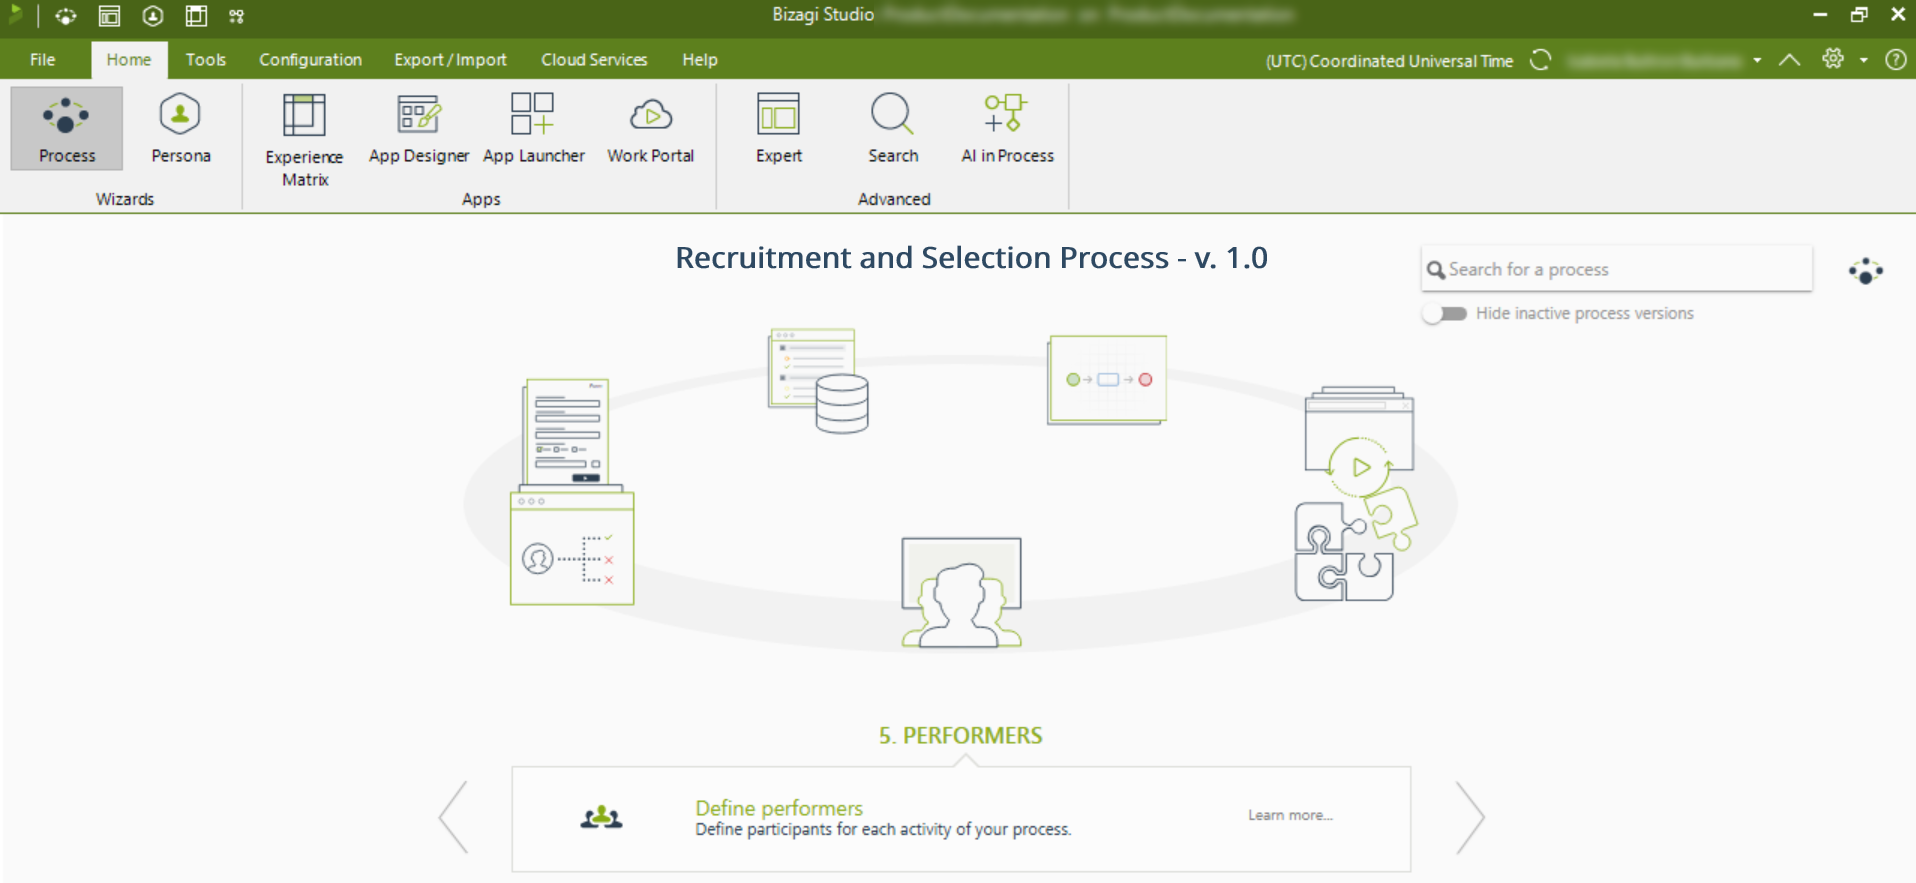Viewport: 1916px width, 883px height.
Task: Open Work Portal
Action: [x=650, y=128]
